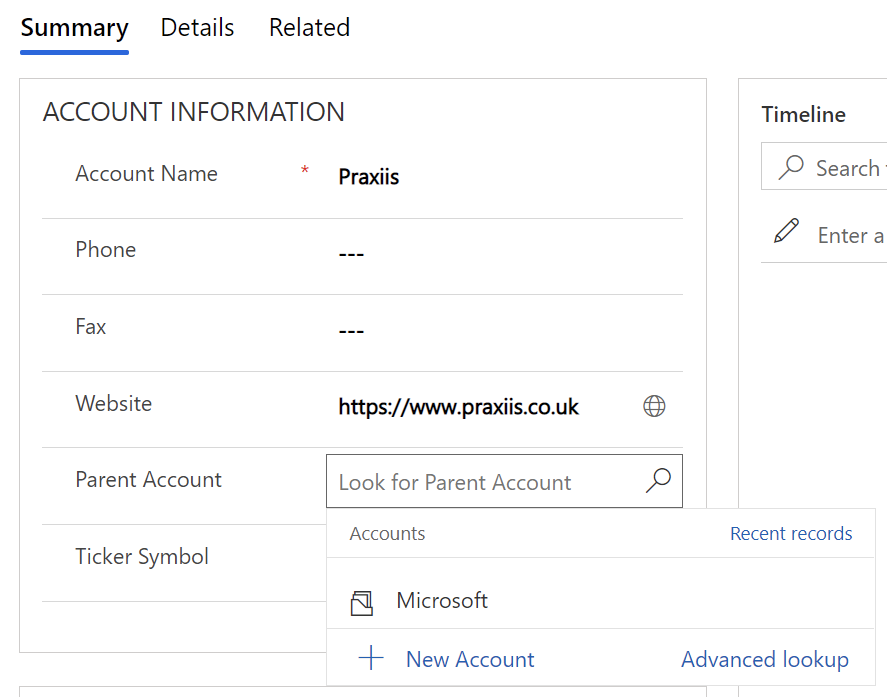The height and width of the screenshot is (697, 887).
Task: Click the Timeline search magnifier icon
Action: pos(791,167)
